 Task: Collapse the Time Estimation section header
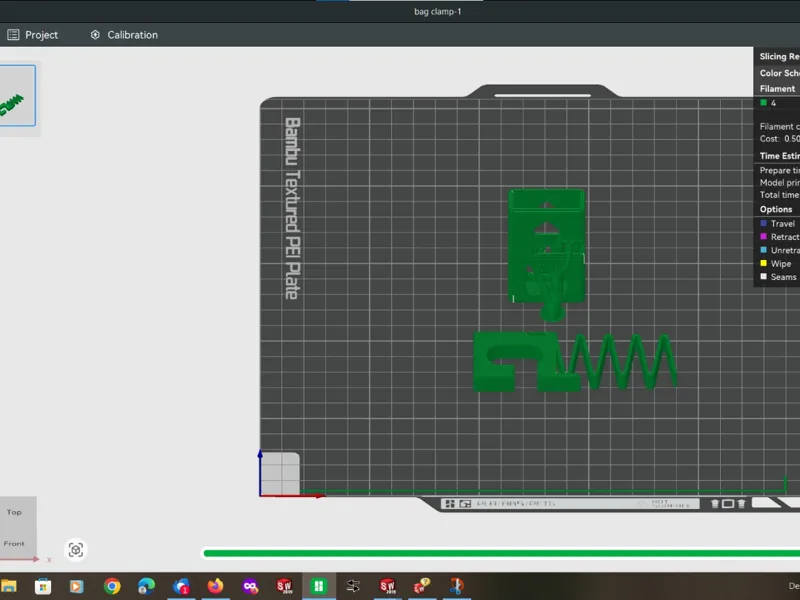779,156
